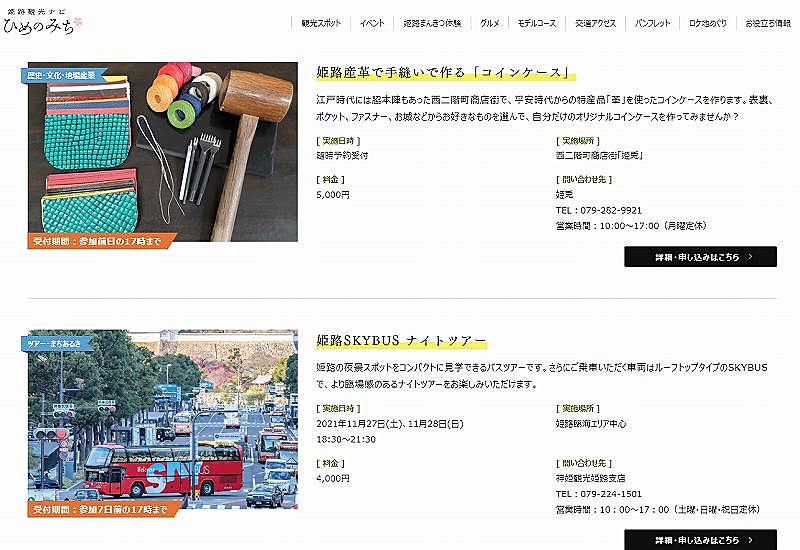Click the SKYBUS red bus photo
Viewport: 800px width, 550px height.
(163, 419)
